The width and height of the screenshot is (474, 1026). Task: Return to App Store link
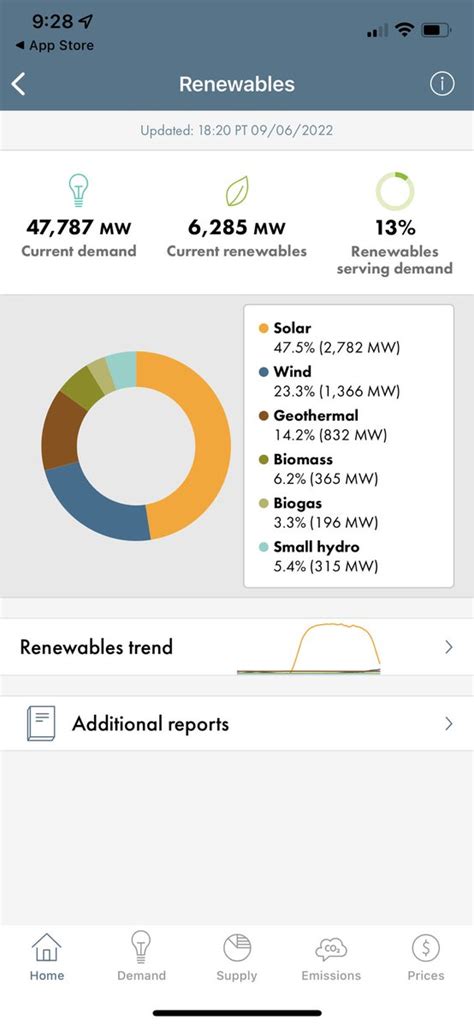pyautogui.click(x=54, y=46)
